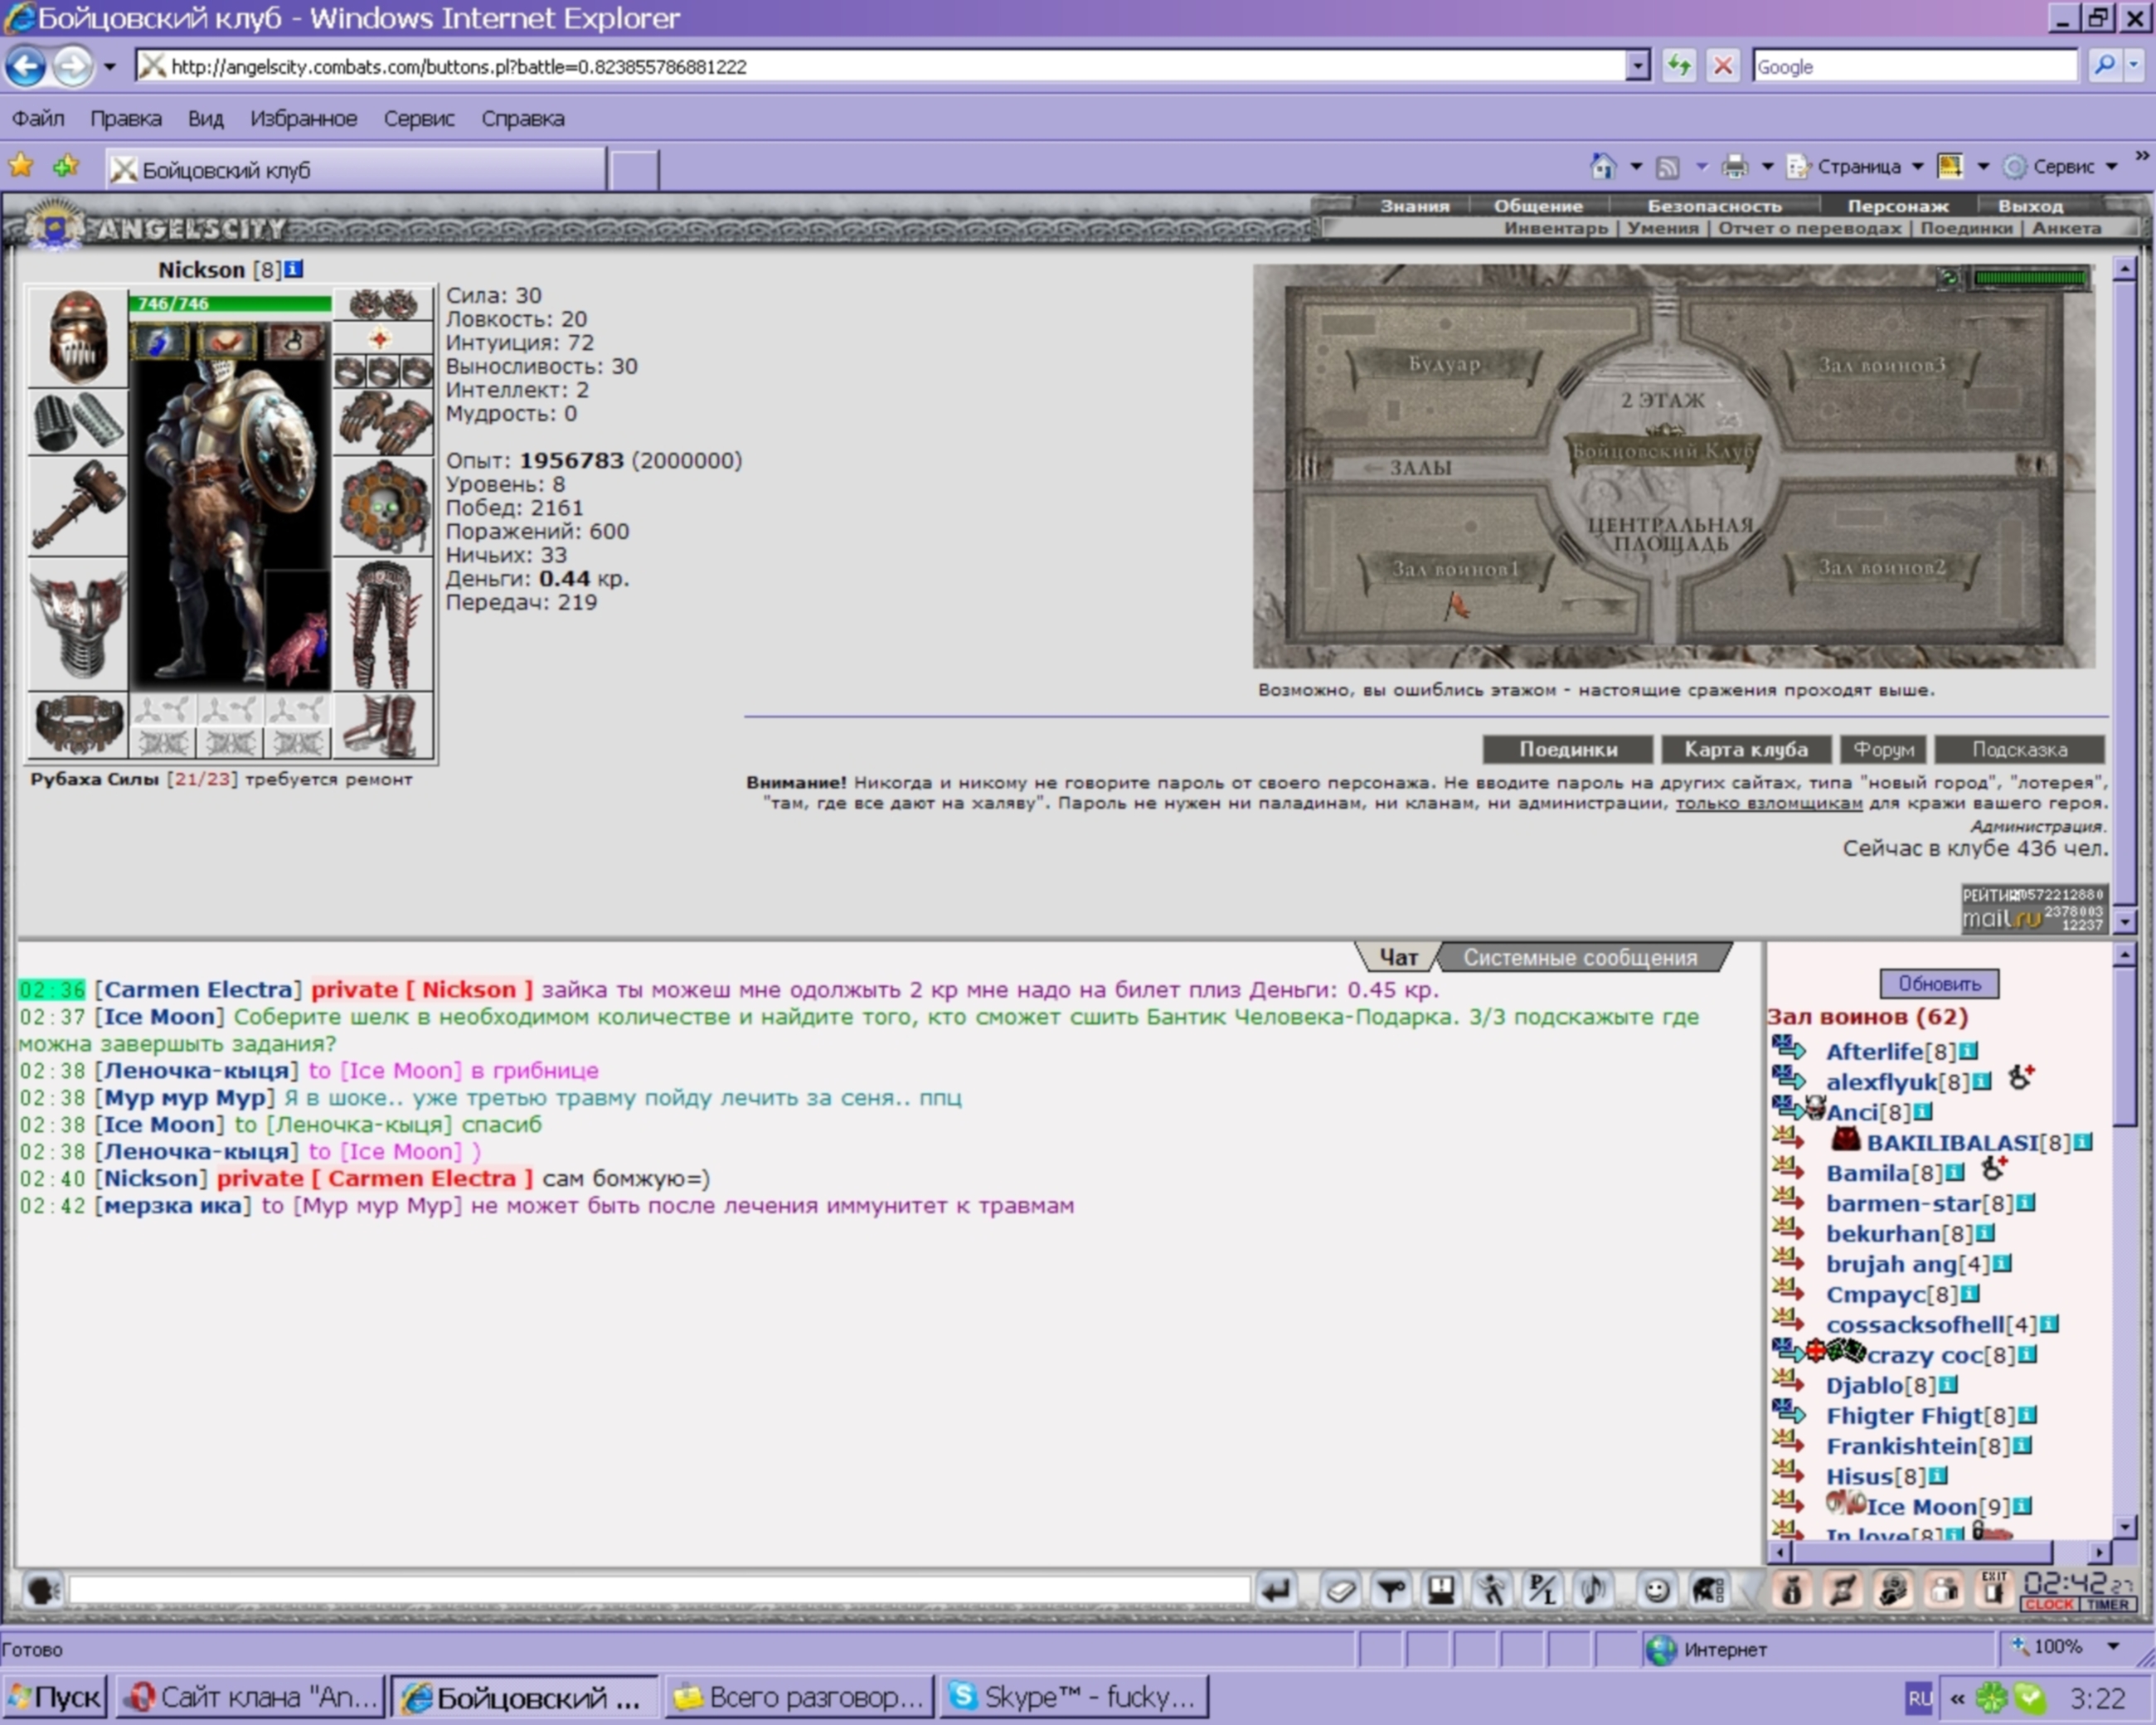Toggle the TIMER mode under the clock

click(x=2108, y=1604)
